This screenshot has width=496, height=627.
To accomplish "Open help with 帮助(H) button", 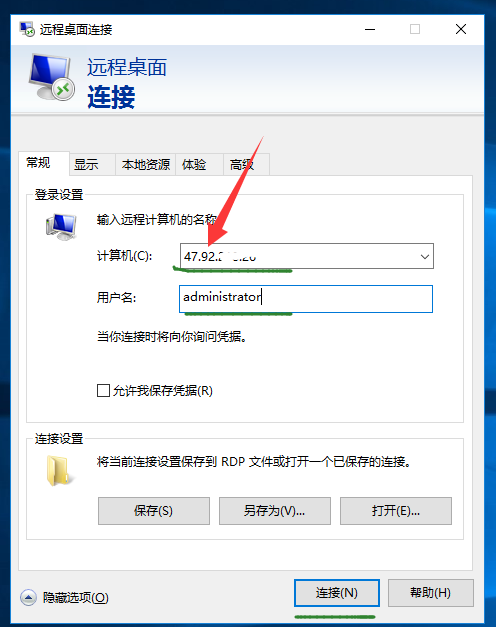I will coord(431,593).
